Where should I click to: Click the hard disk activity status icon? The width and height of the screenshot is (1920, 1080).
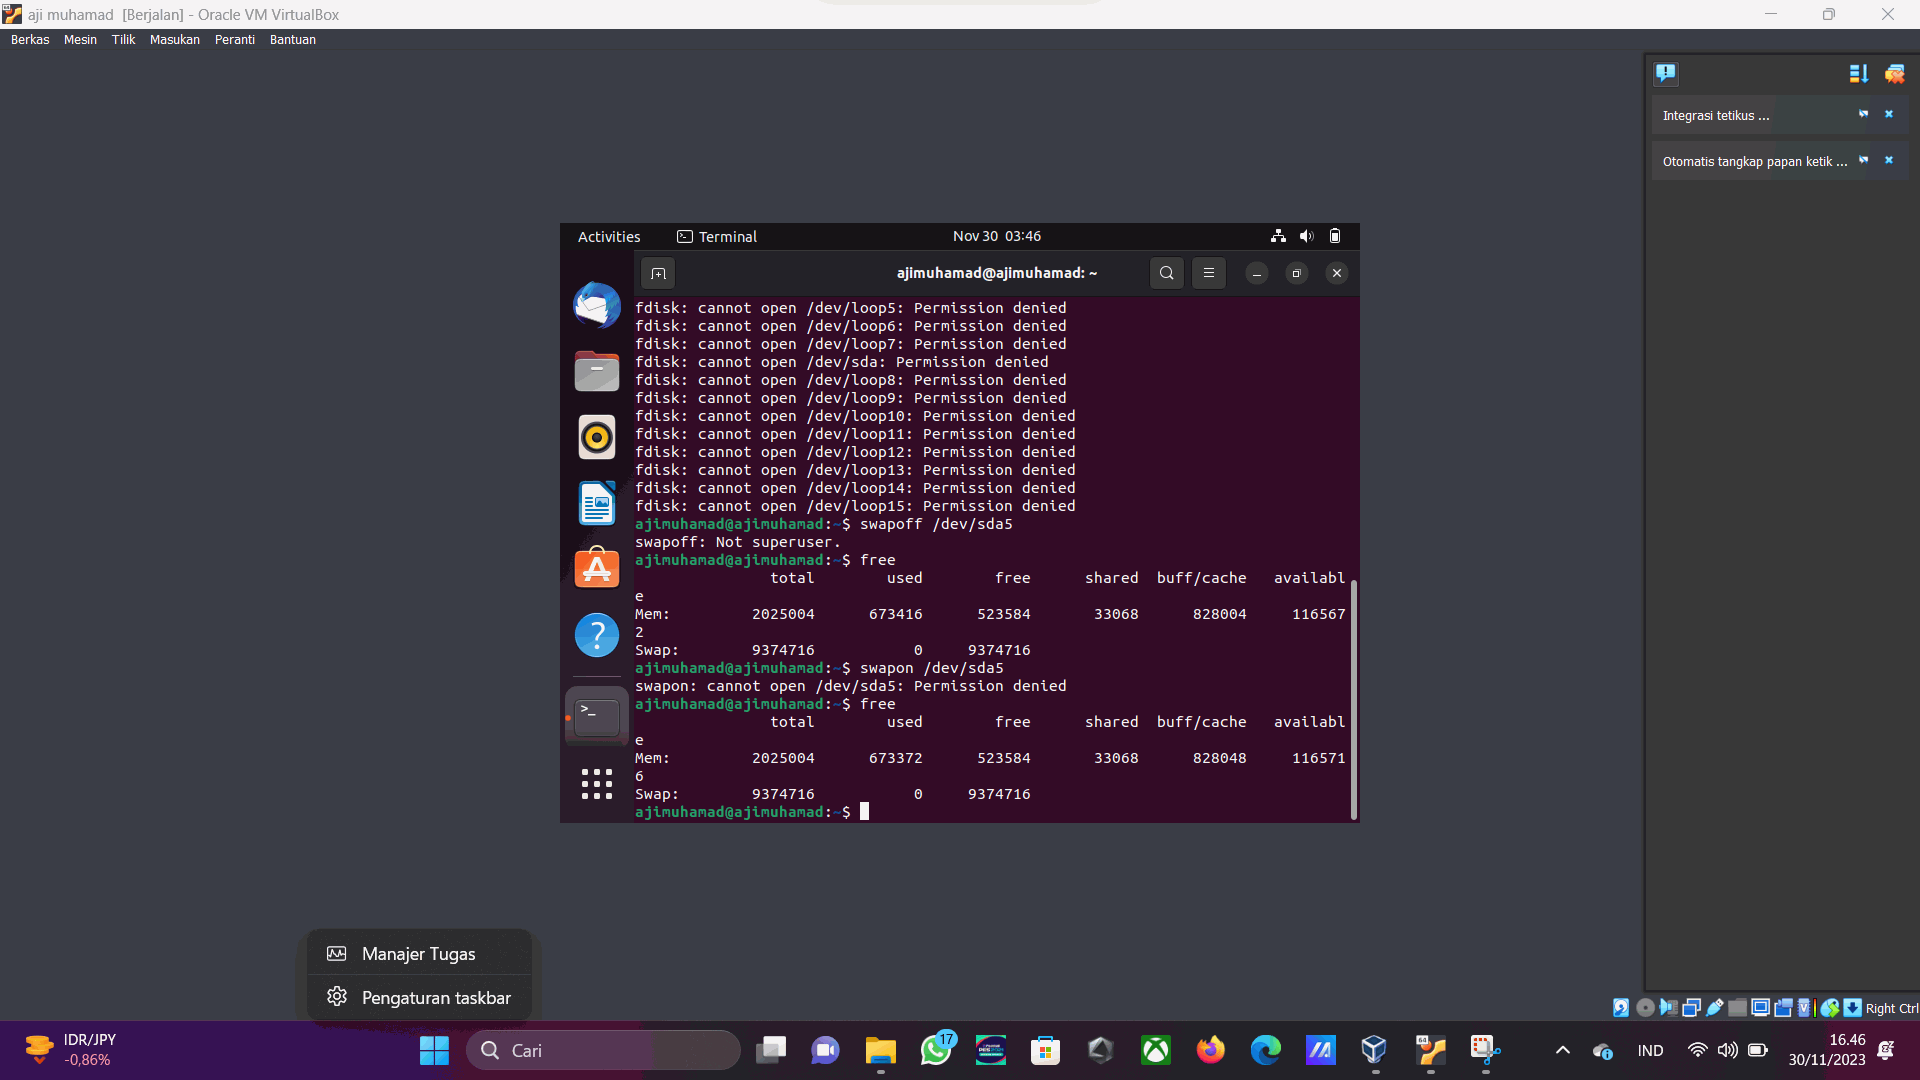[x=1621, y=1008]
